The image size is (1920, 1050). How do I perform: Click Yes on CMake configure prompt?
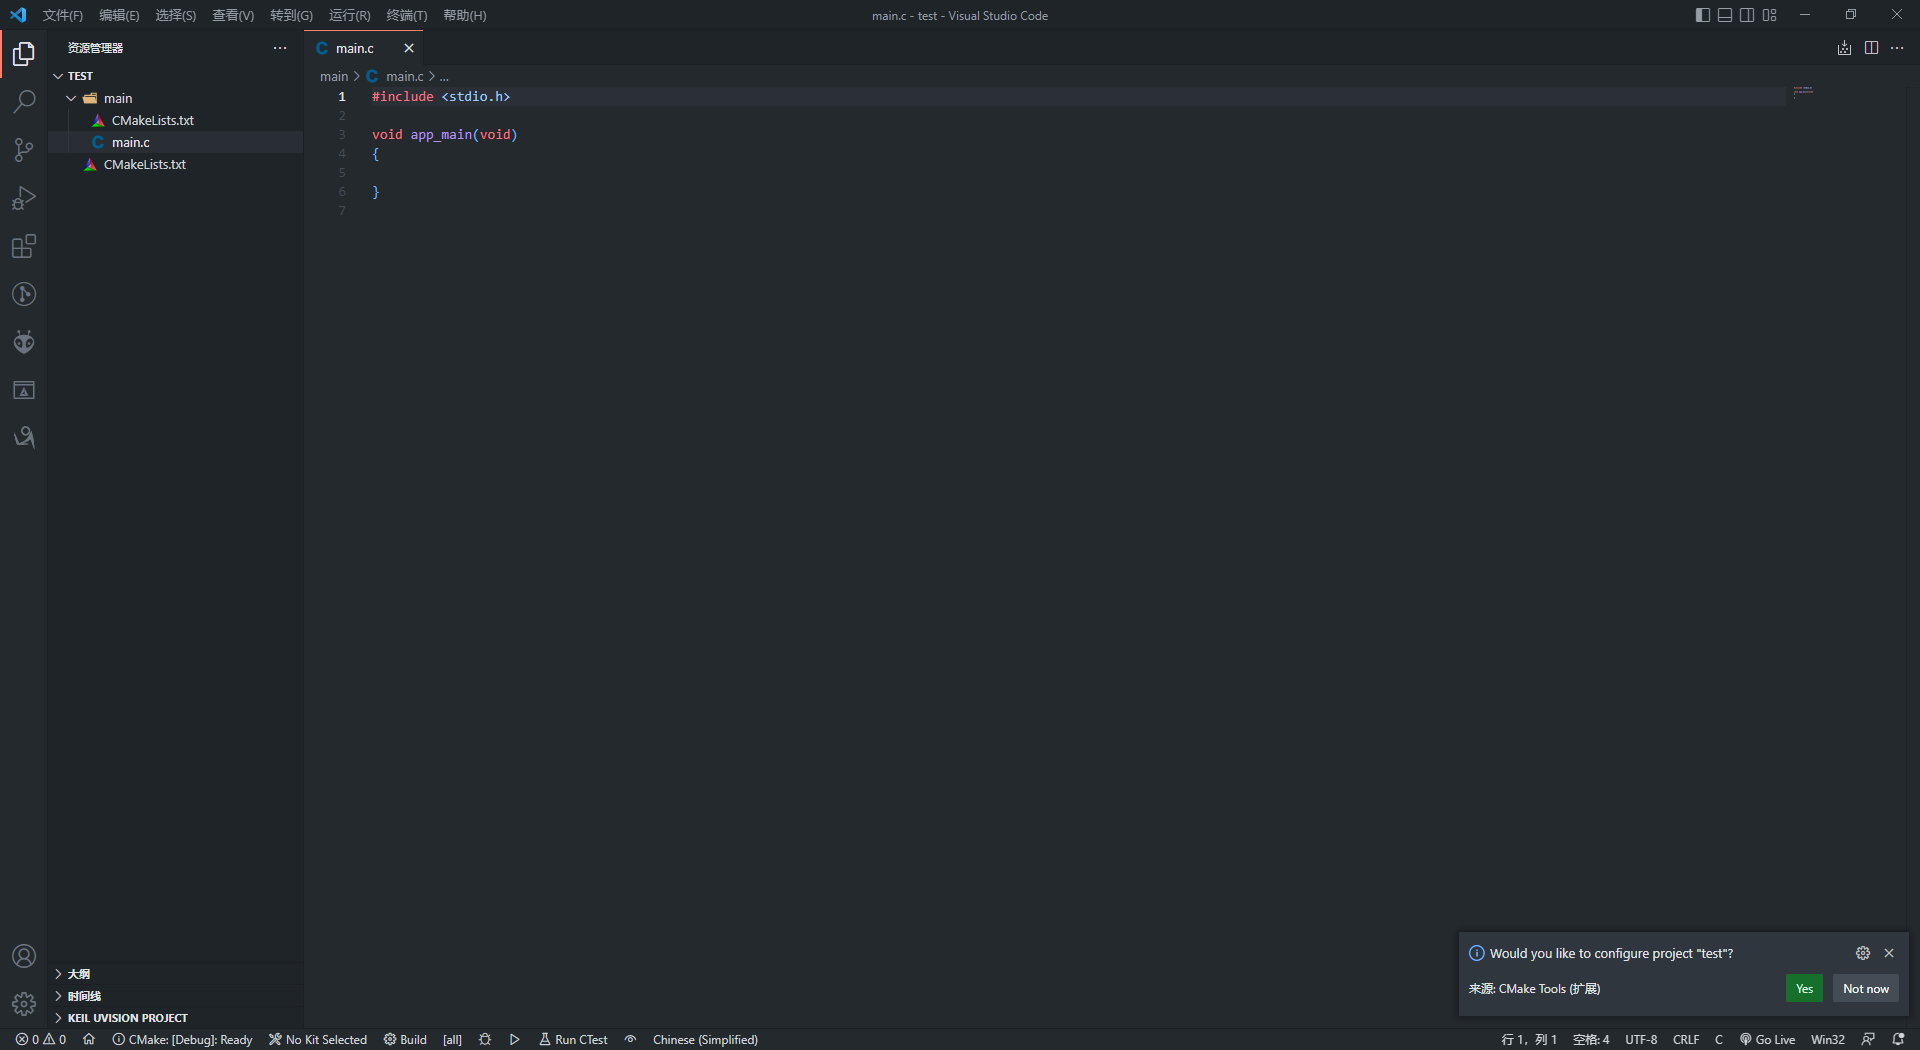tap(1804, 989)
